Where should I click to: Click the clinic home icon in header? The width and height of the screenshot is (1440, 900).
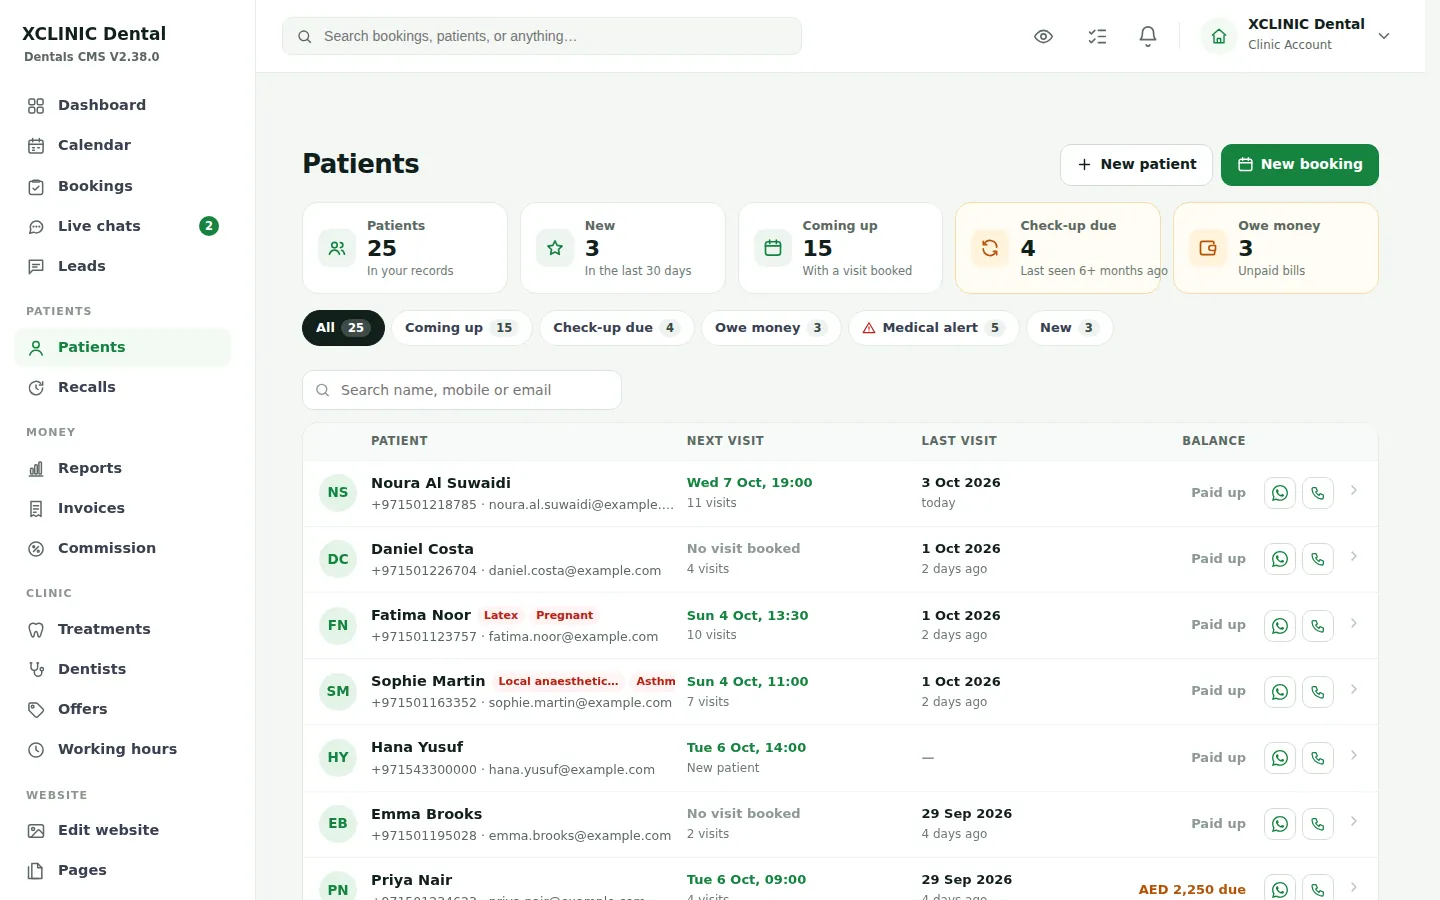(x=1219, y=36)
